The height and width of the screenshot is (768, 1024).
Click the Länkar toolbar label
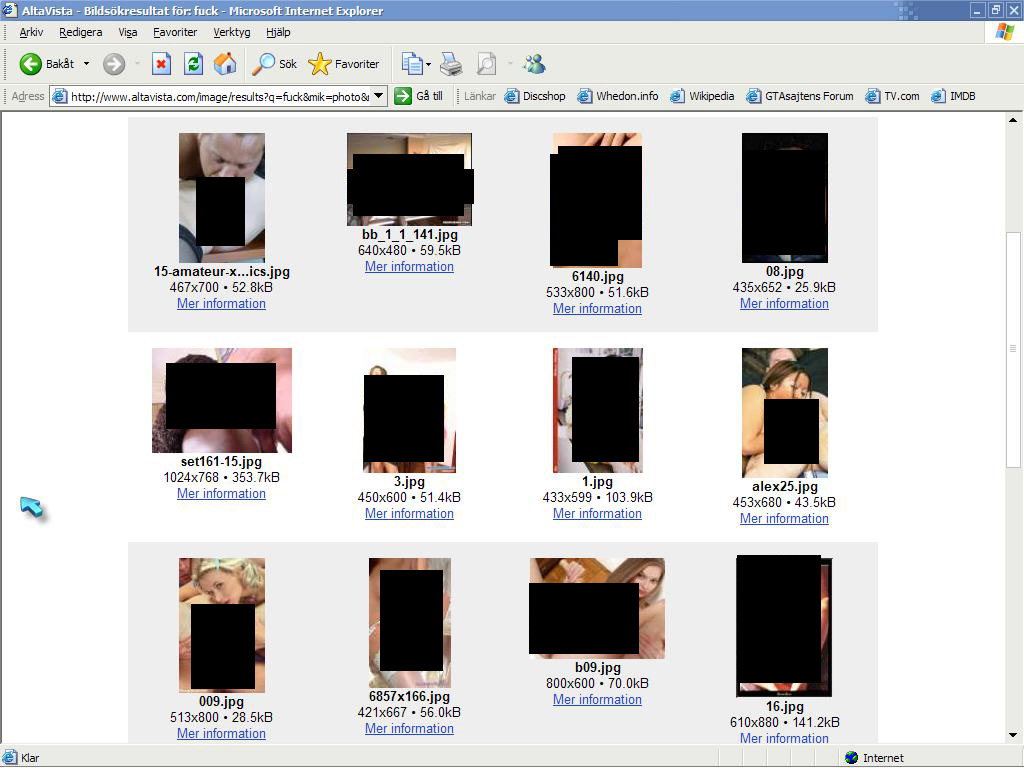[480, 96]
